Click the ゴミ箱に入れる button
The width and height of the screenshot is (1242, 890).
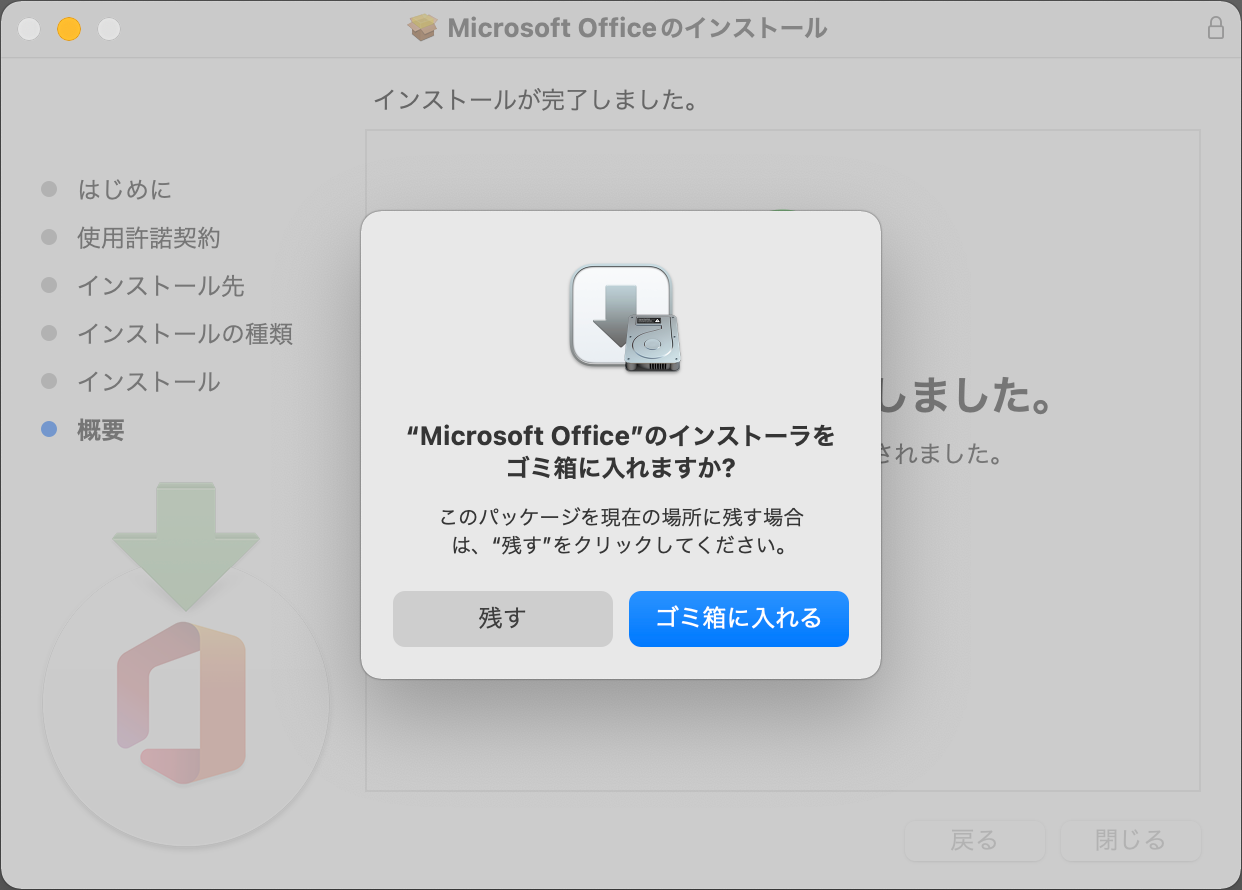[738, 619]
